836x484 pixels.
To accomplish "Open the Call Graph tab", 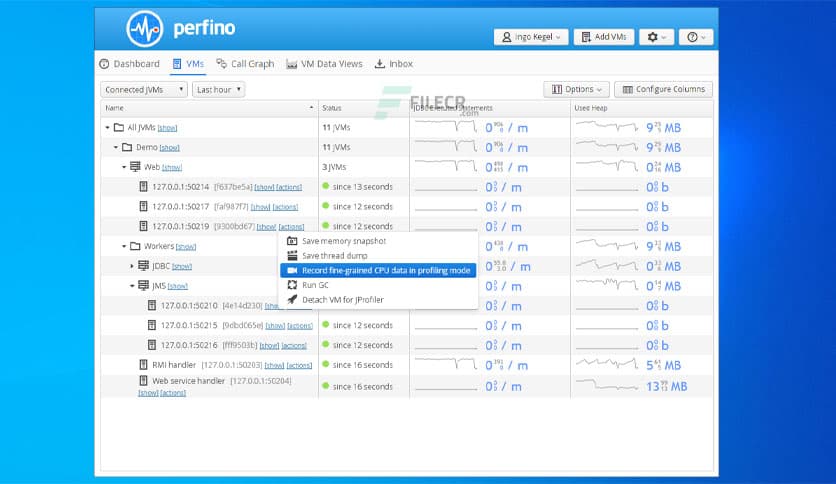I will [245, 64].
